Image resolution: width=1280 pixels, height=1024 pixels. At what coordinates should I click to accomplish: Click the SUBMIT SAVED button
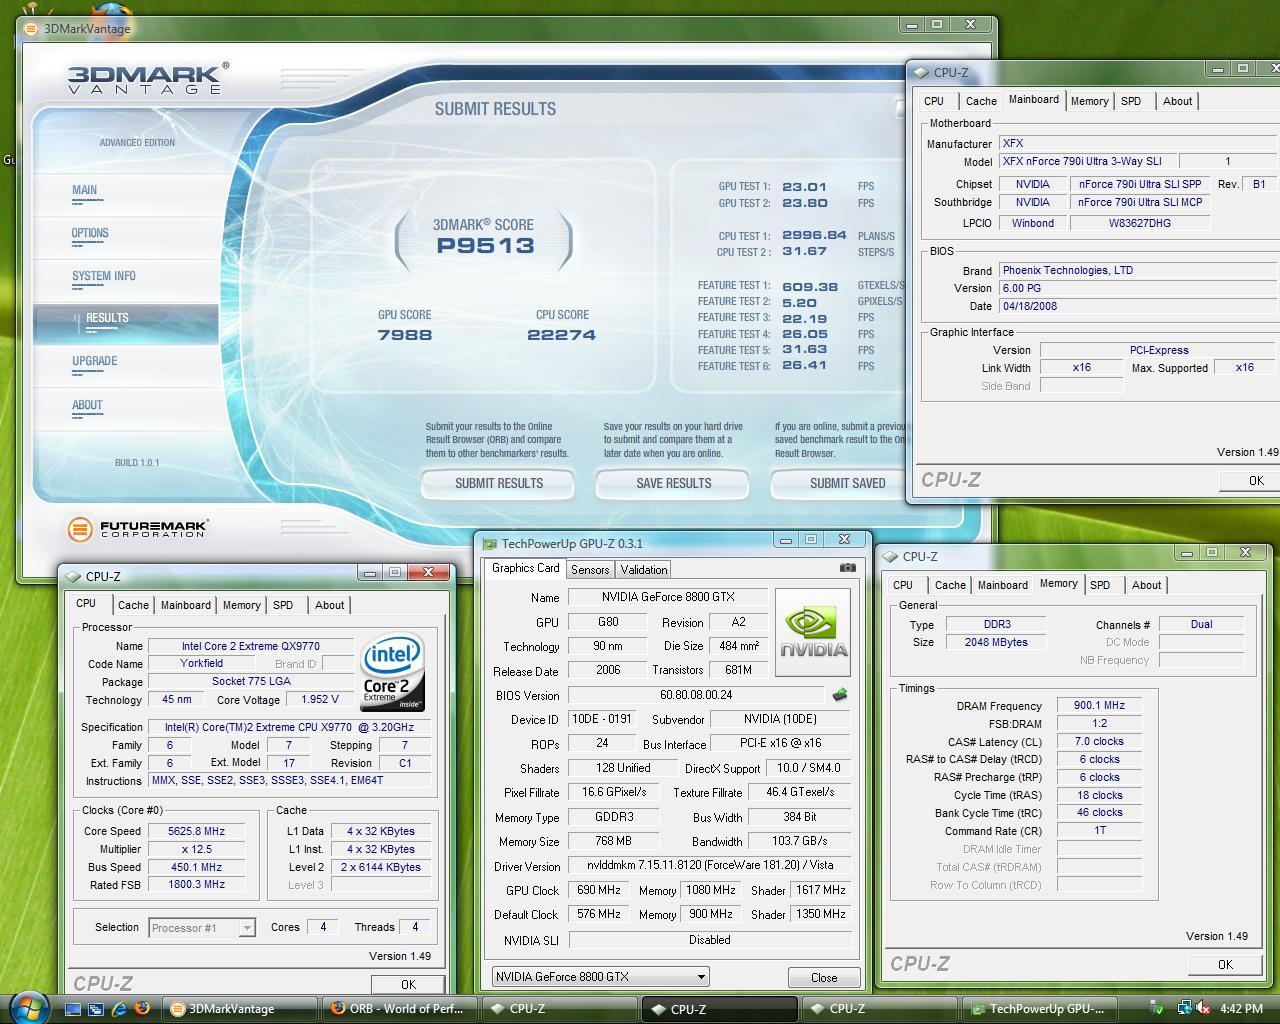pos(840,483)
